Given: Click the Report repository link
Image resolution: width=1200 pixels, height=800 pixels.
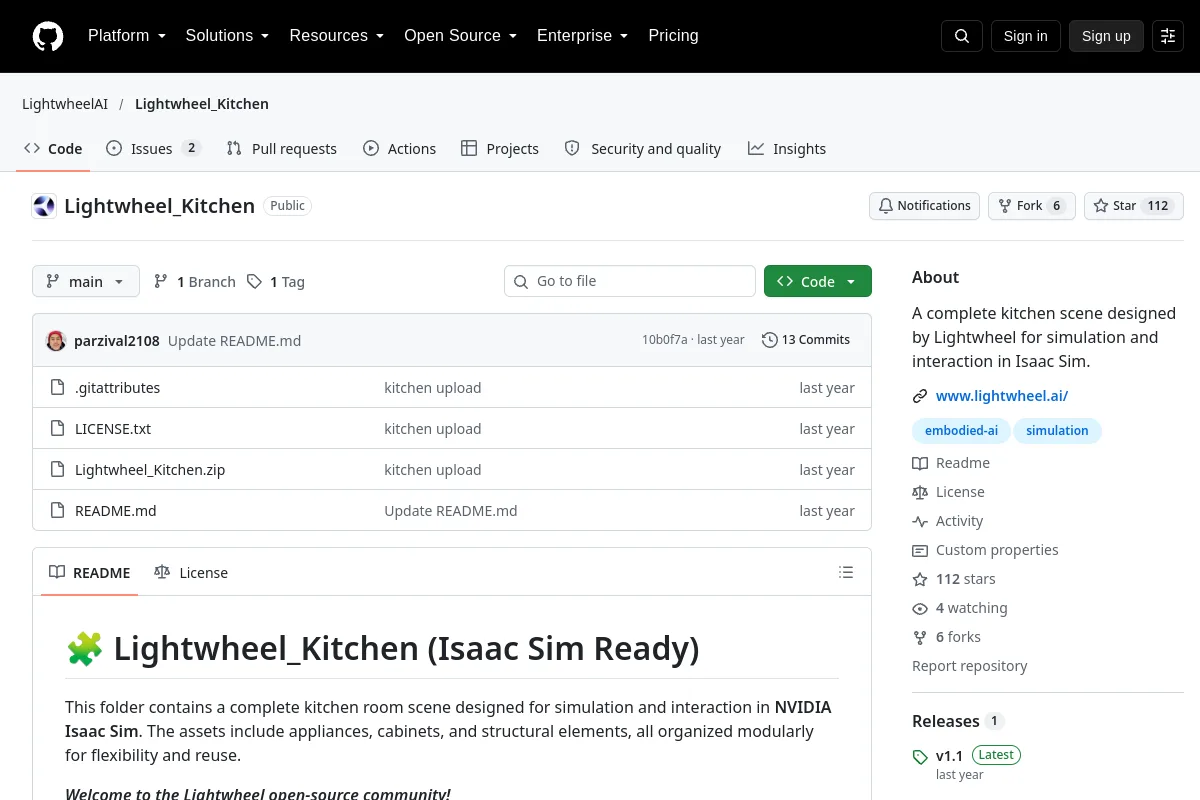Looking at the screenshot, I should (x=970, y=666).
